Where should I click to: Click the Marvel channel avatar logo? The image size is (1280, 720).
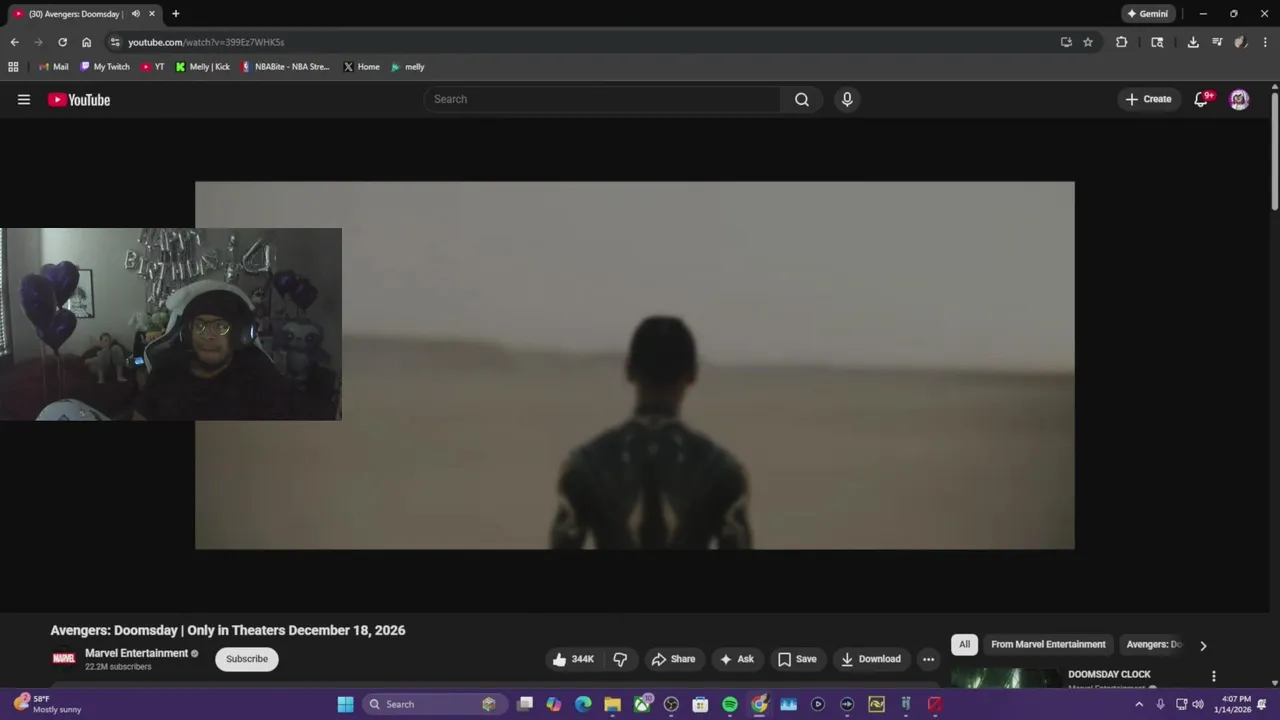tap(64, 659)
